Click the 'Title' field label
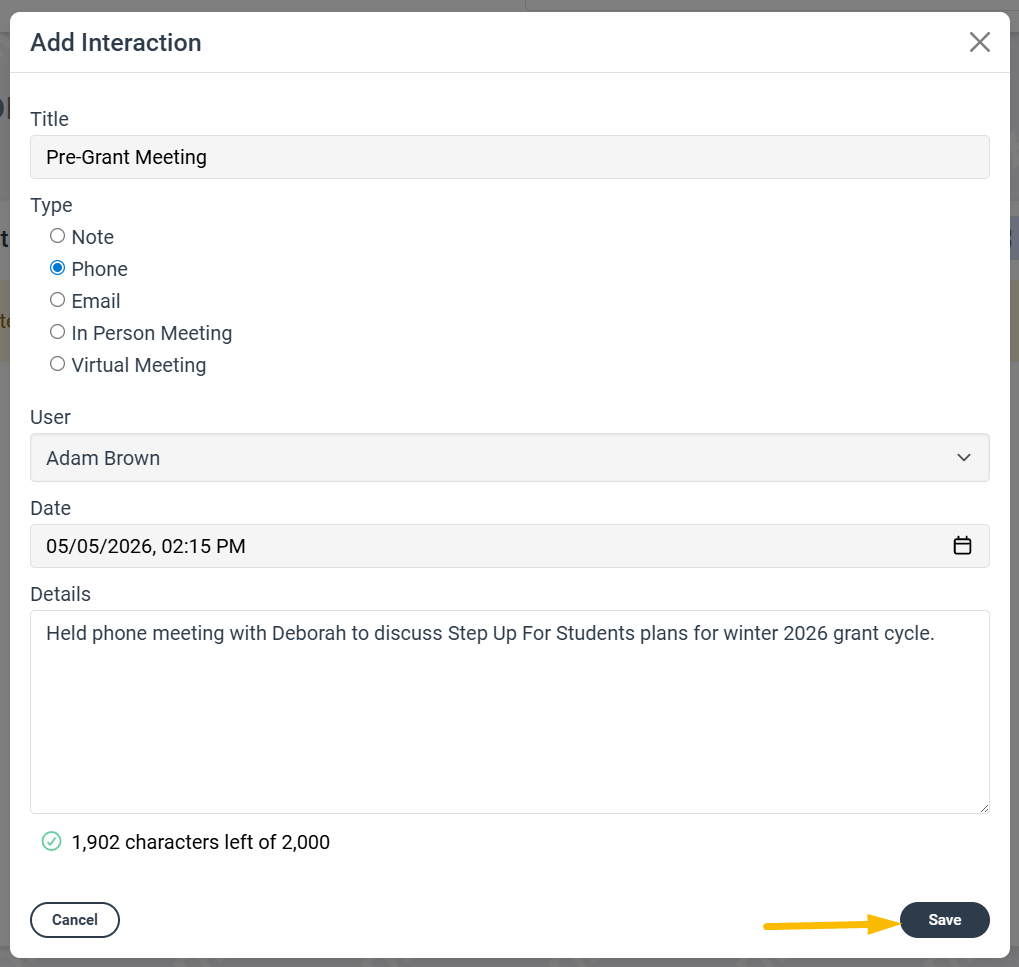Viewport: 1019px width, 967px height. [49, 119]
